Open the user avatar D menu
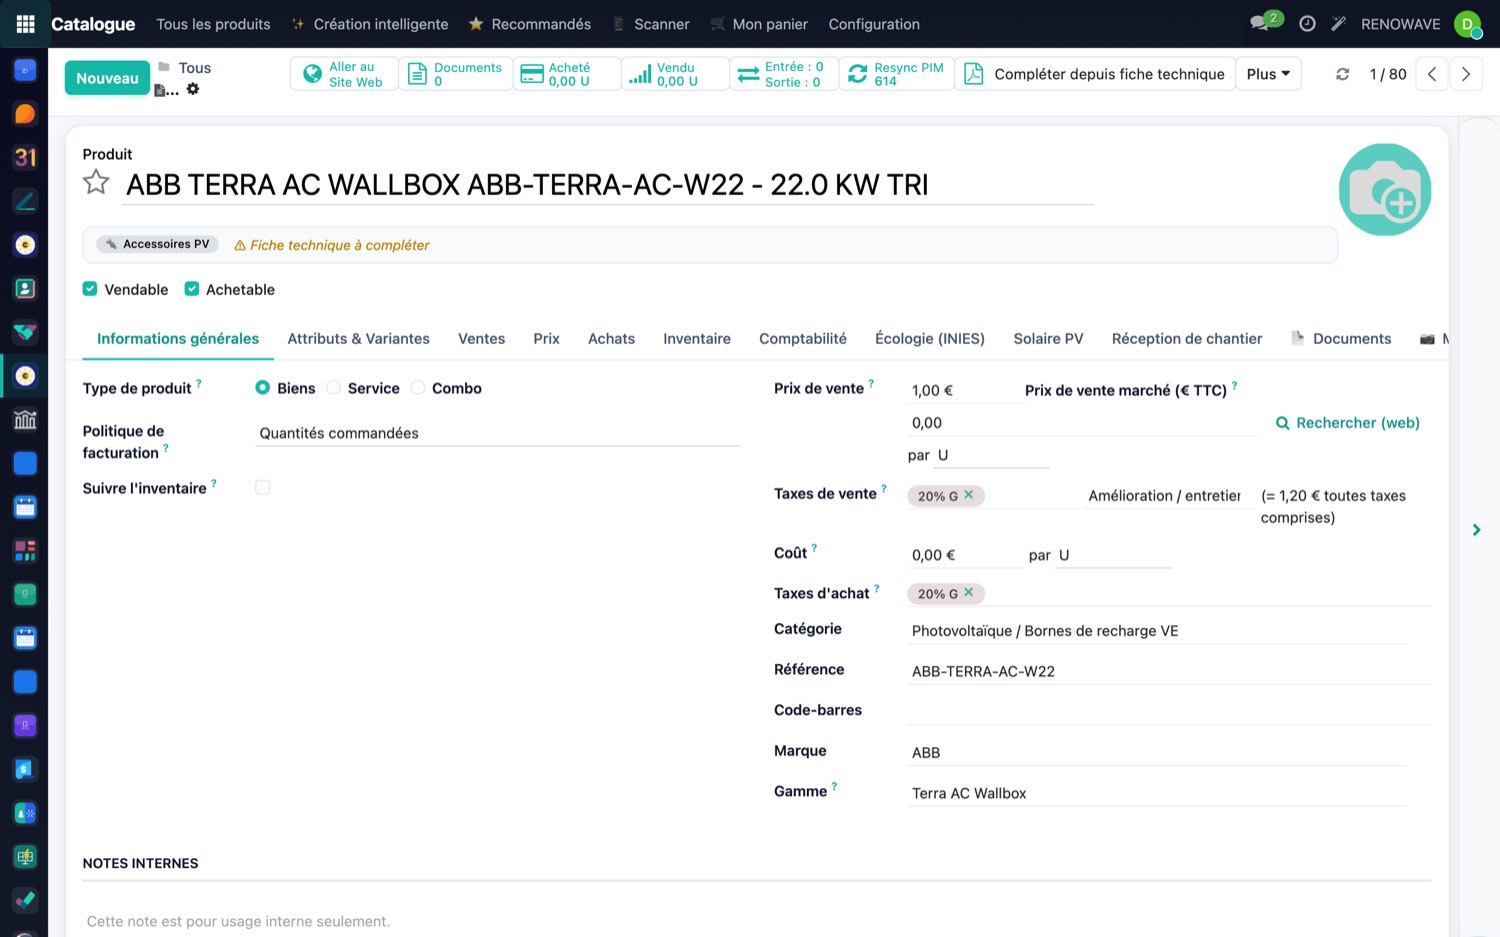 [1467, 24]
